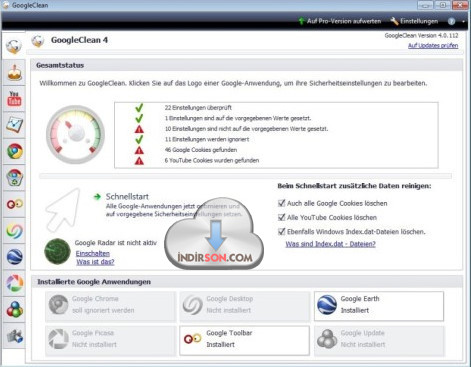Click 'Installierte Google Anwendungen' section header
The width and height of the screenshot is (471, 367).
[x=247, y=282]
